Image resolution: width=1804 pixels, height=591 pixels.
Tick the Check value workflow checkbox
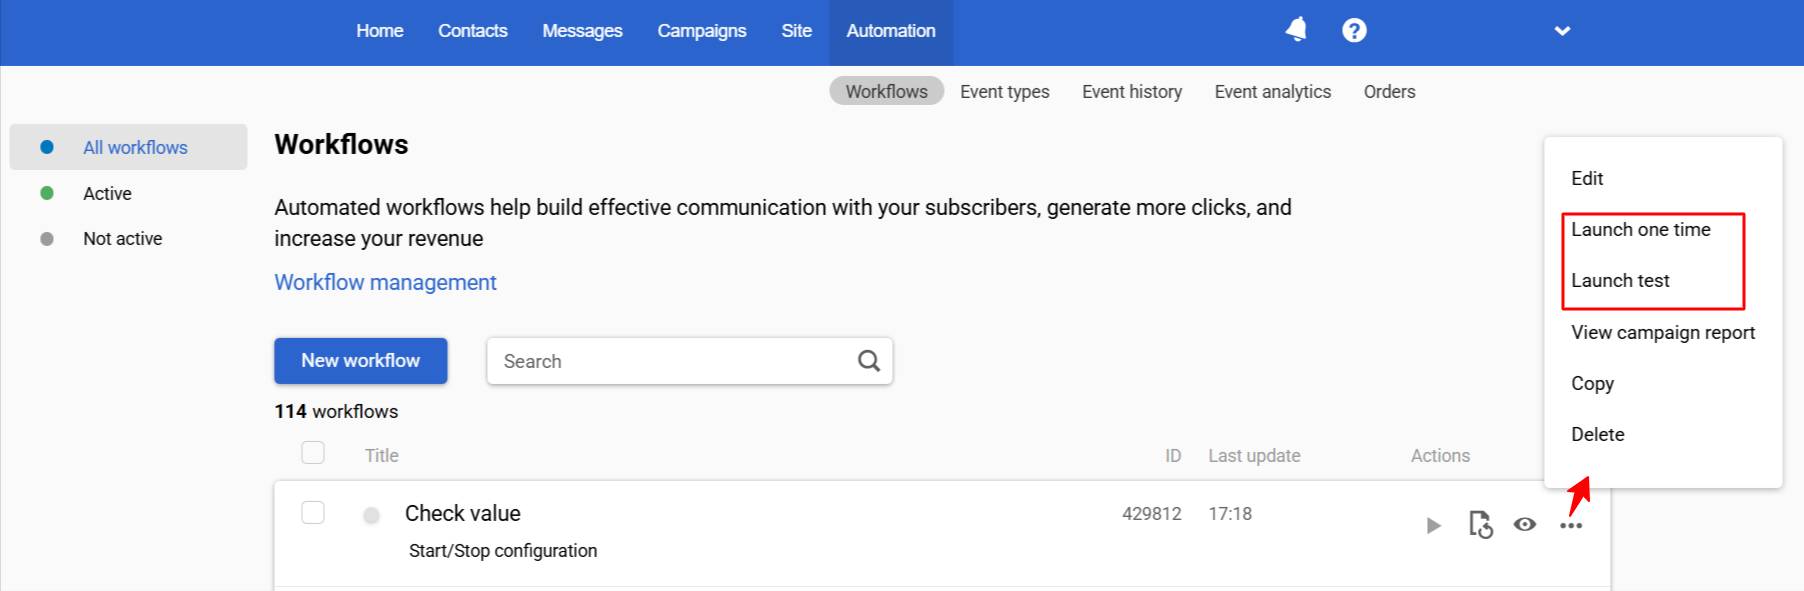point(313,513)
